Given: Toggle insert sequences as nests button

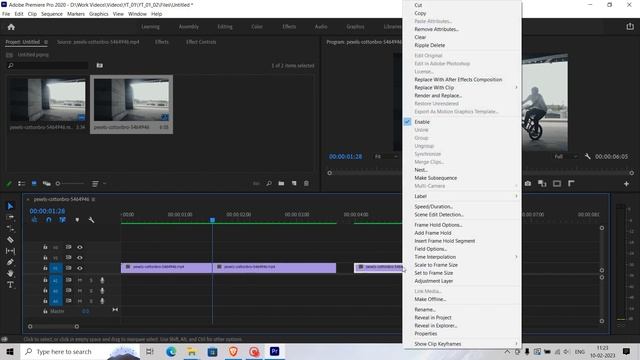Looking at the screenshot, I should (34, 220).
